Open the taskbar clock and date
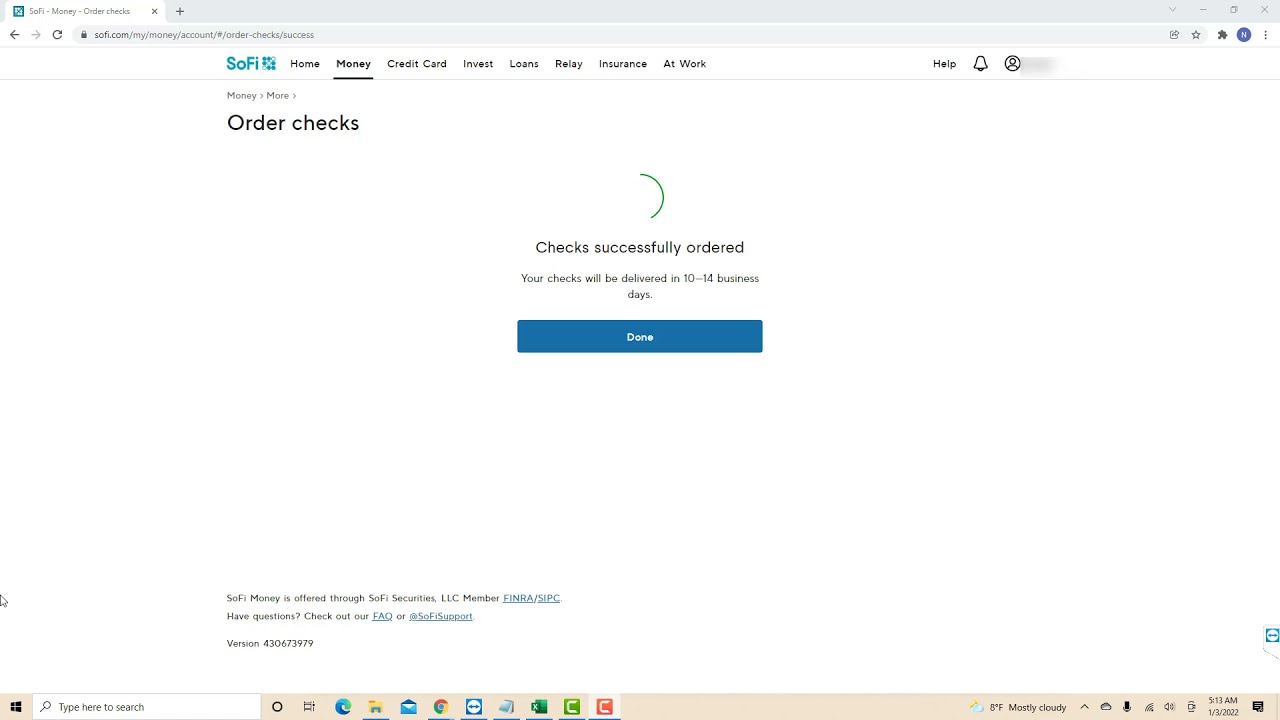The width and height of the screenshot is (1280, 720). (1223, 707)
